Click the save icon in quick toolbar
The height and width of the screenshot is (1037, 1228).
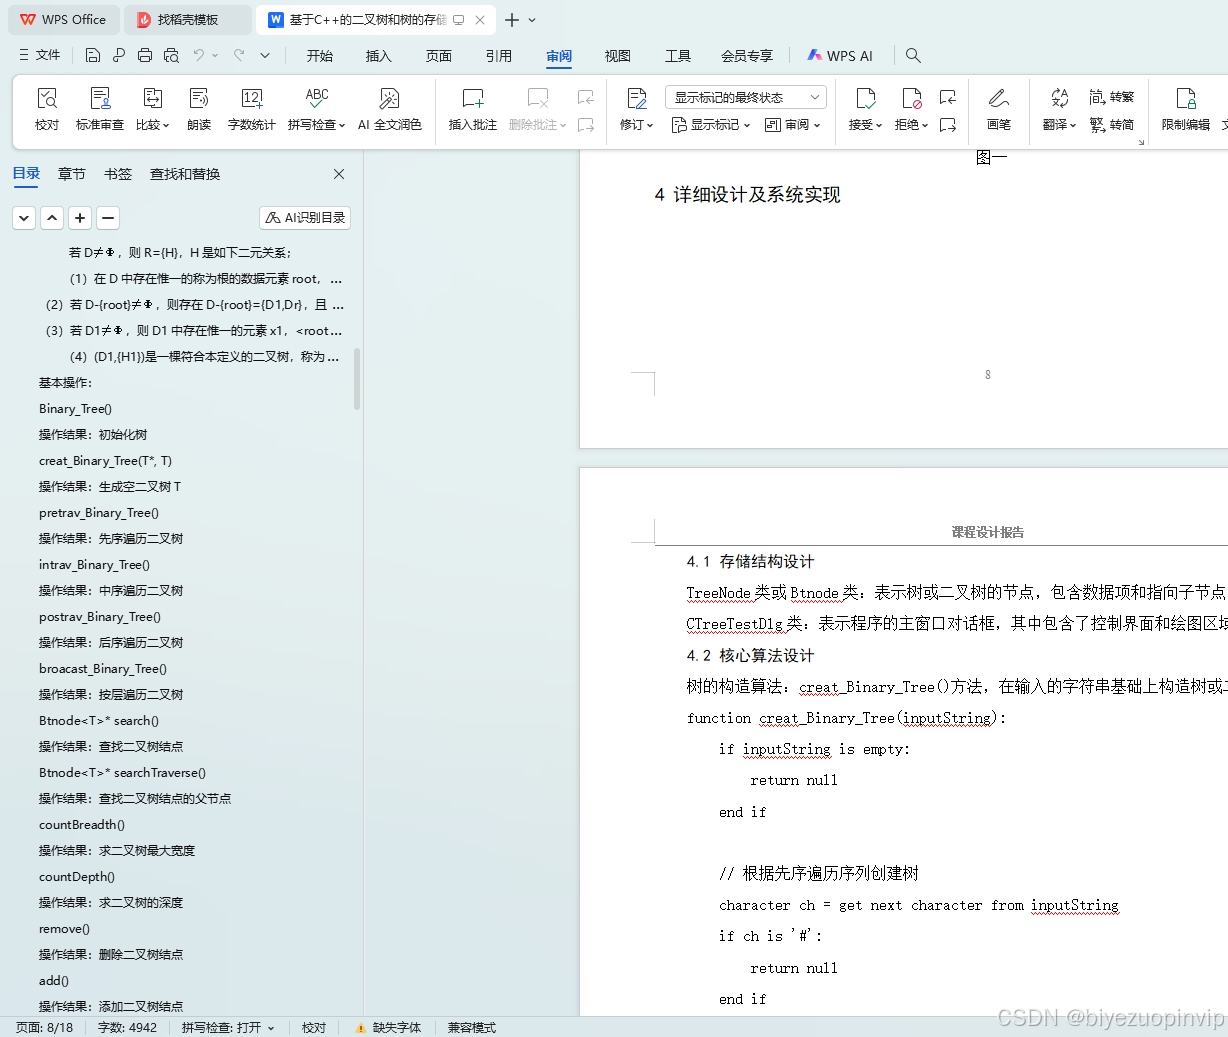93,55
